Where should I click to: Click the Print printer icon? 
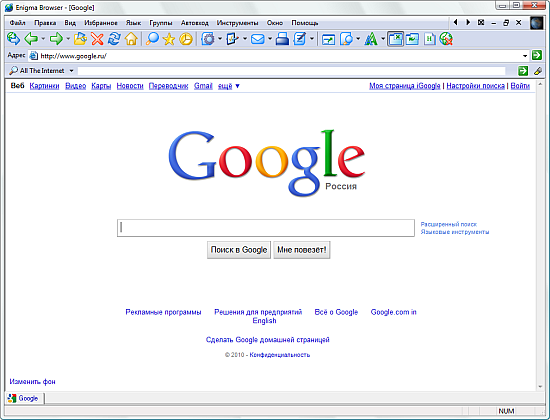click(282, 39)
